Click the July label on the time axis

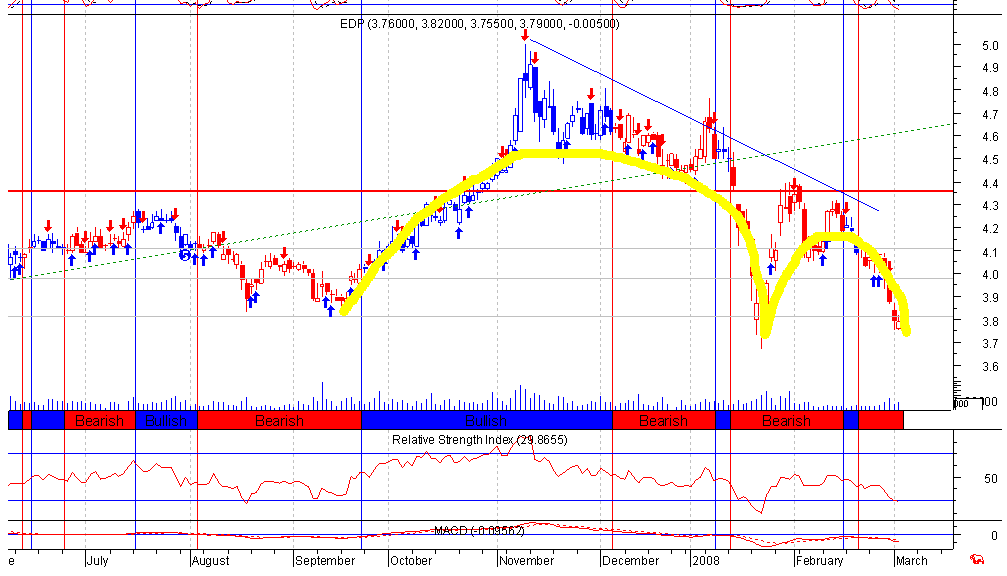pos(97,561)
